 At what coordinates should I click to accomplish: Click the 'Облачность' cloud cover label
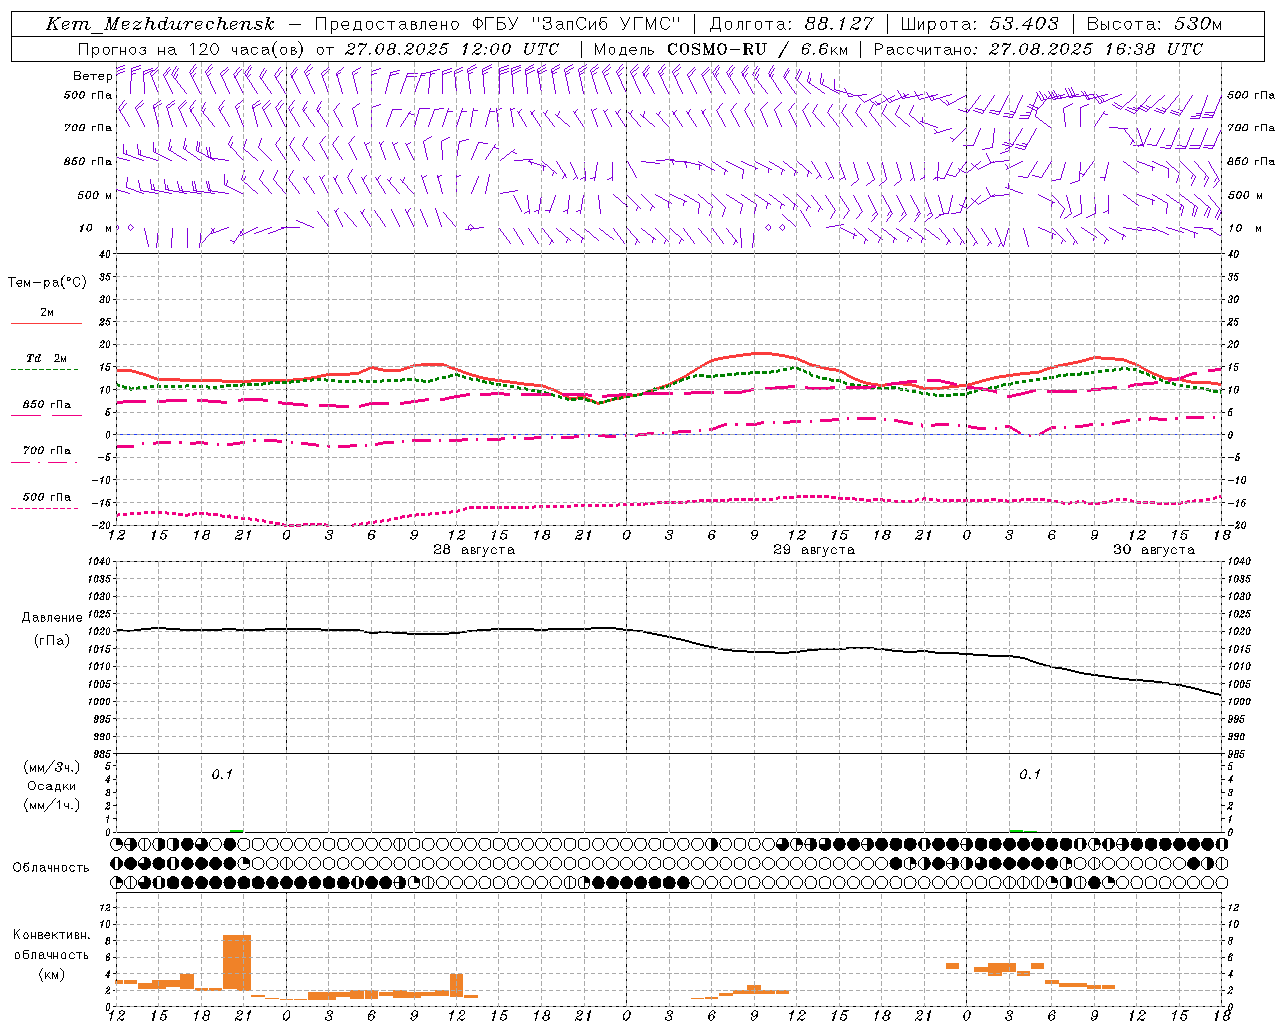coord(51,868)
